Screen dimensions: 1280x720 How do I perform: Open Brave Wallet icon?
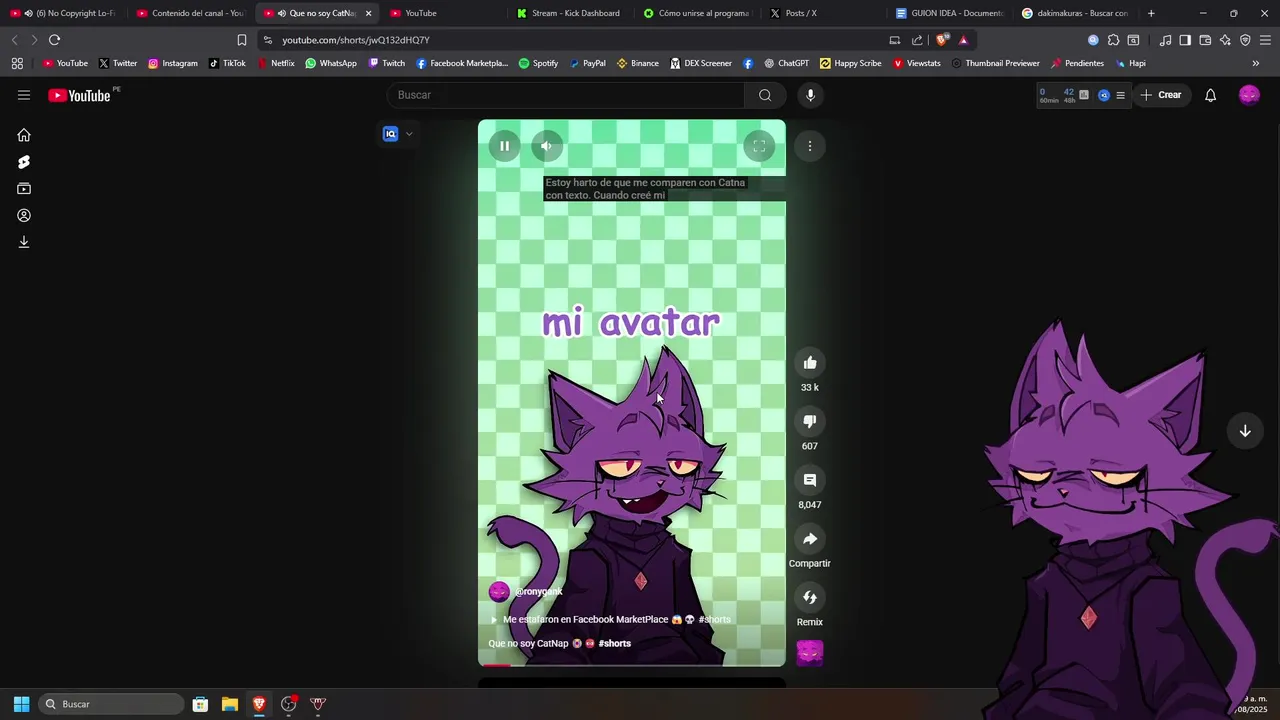[x=1205, y=40]
